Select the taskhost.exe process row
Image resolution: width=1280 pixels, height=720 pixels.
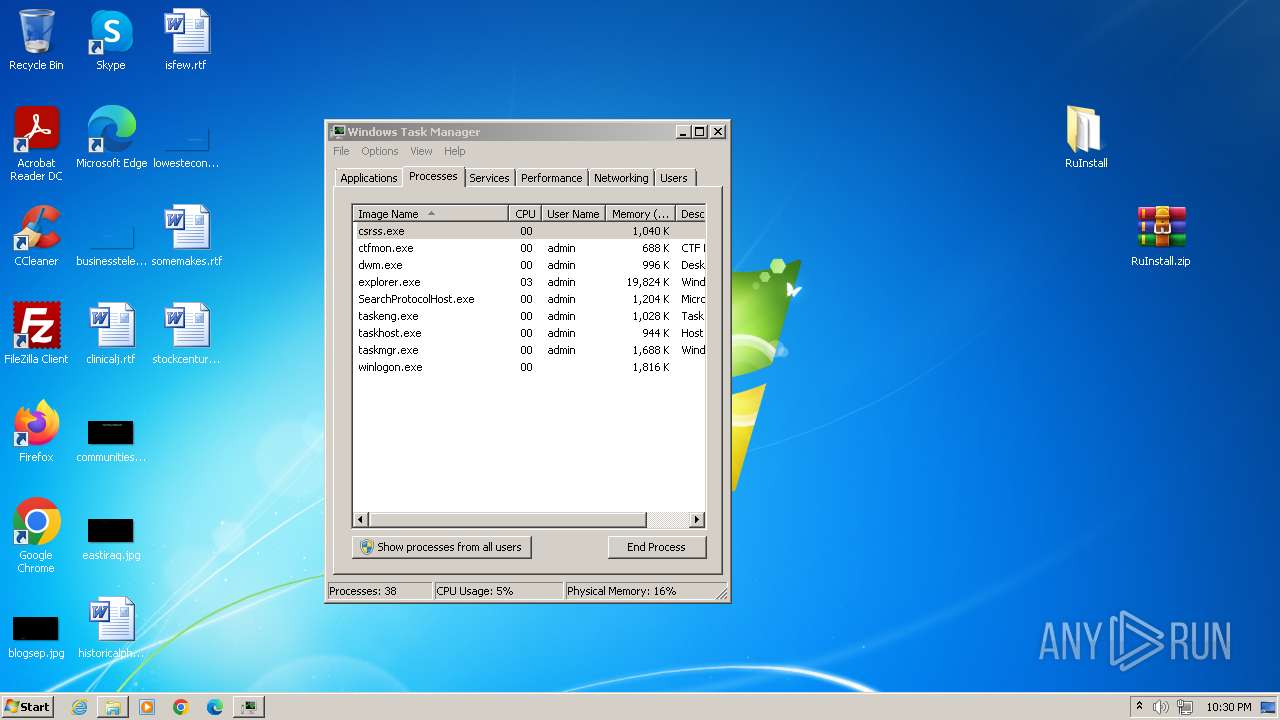[x=529, y=333]
